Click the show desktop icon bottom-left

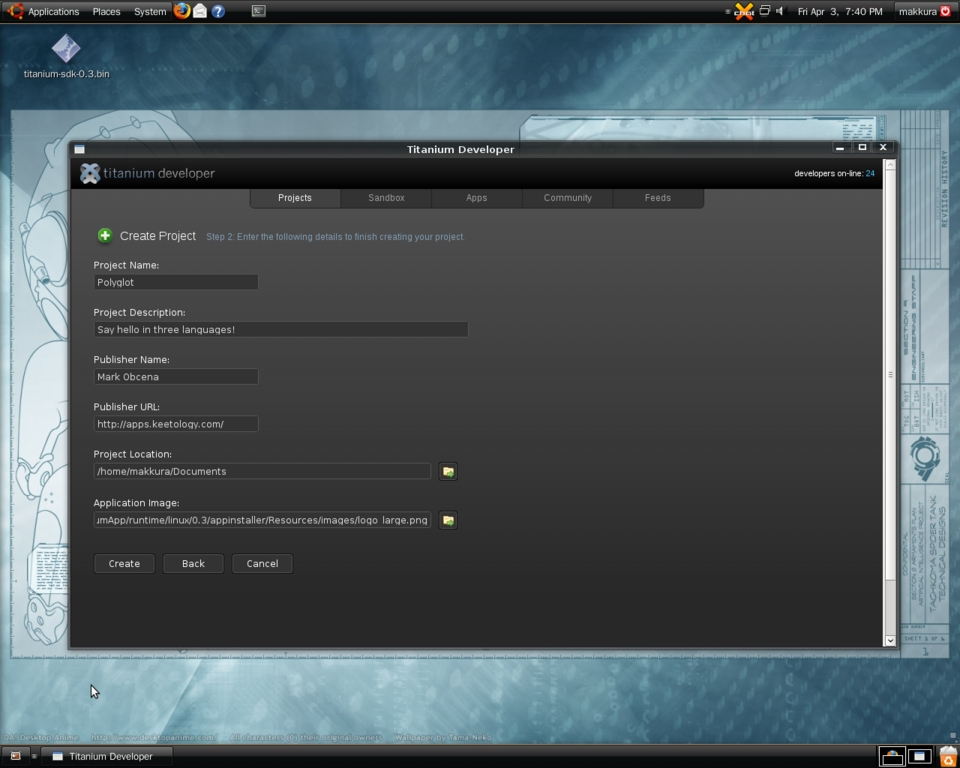pyautogui.click(x=15, y=756)
